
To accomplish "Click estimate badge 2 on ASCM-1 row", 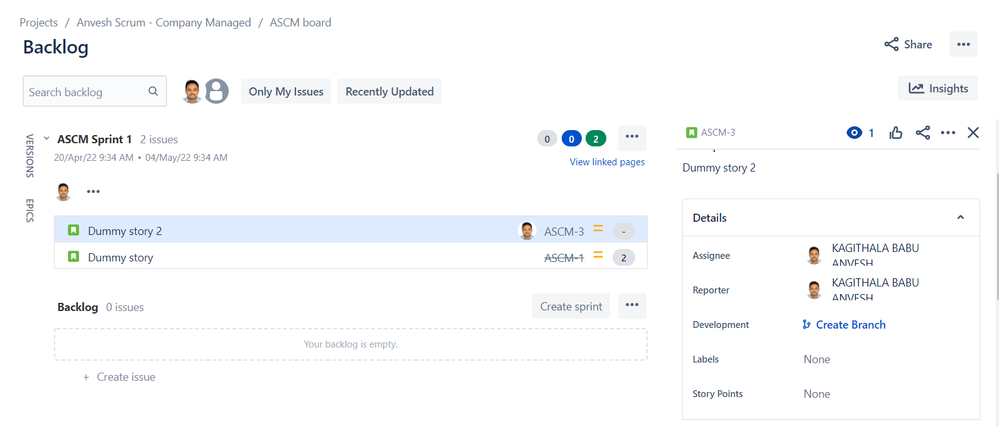I will (x=624, y=257).
